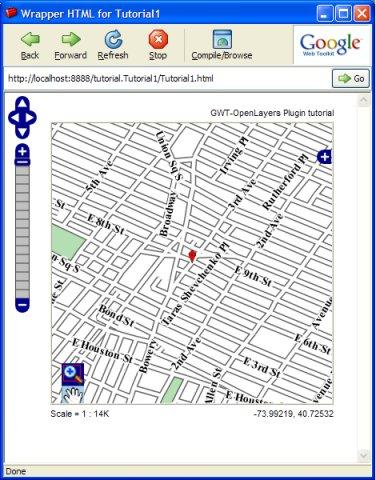This screenshot has height=480, width=376.
Task: Pan map east with right arrow
Action: point(31,118)
